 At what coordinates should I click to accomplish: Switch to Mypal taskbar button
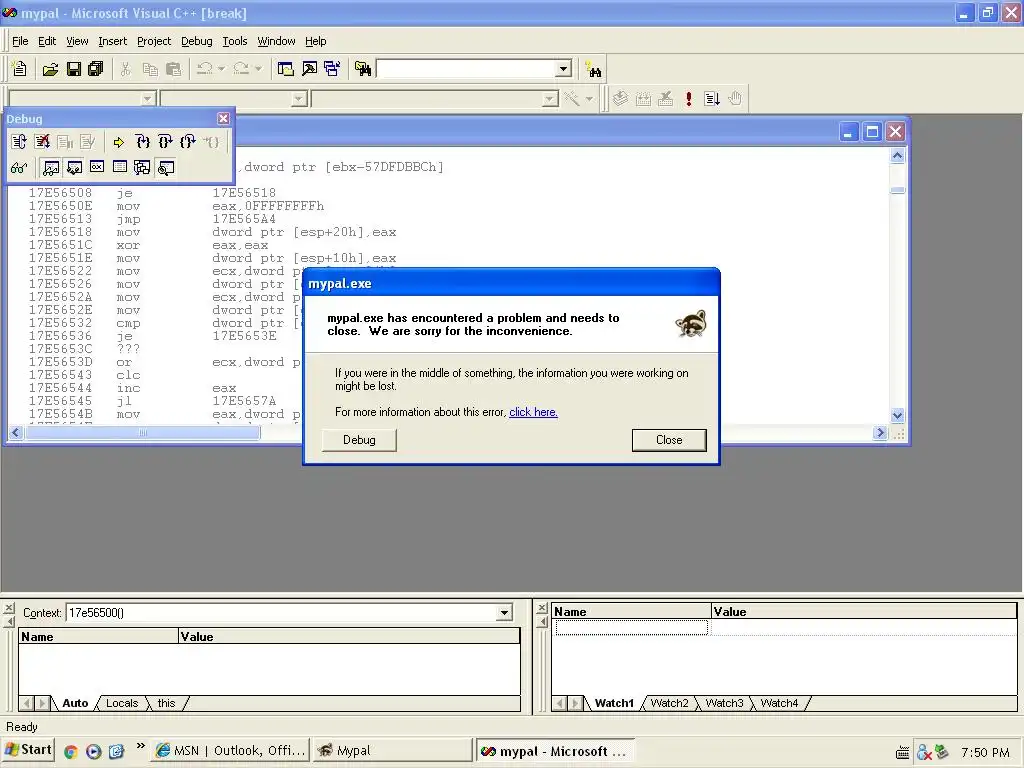coord(392,751)
